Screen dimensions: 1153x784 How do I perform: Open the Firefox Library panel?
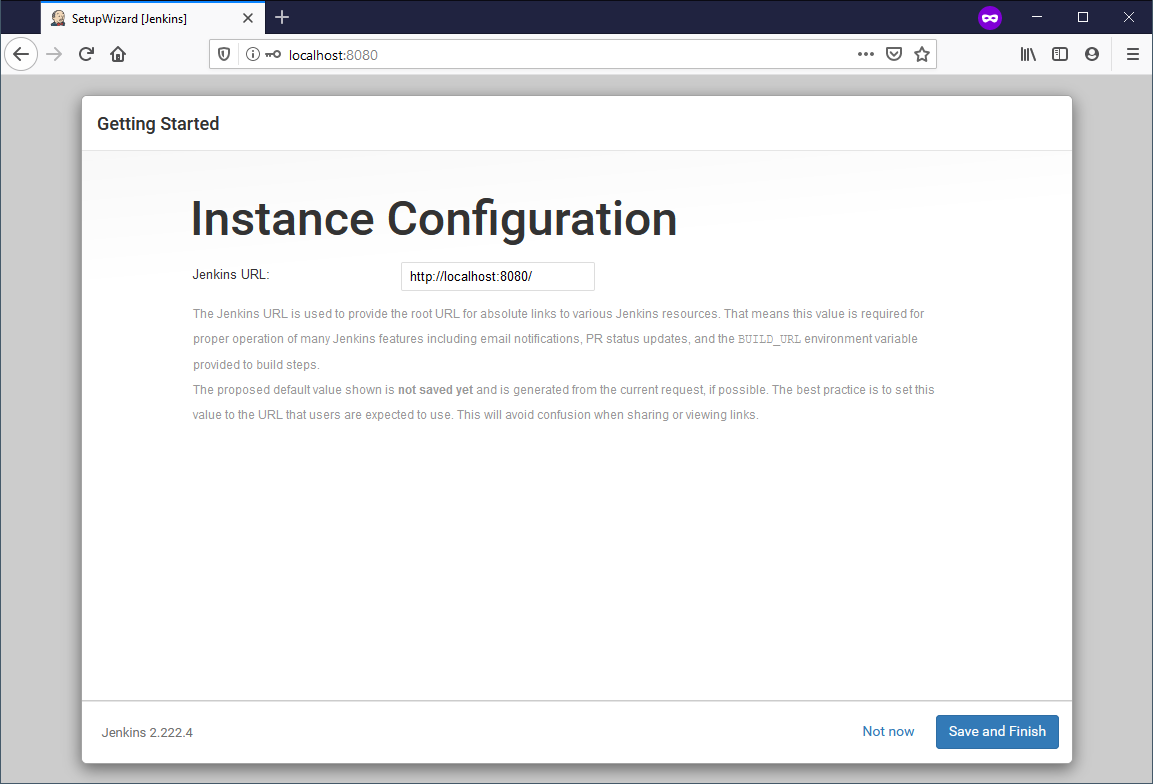point(1027,54)
